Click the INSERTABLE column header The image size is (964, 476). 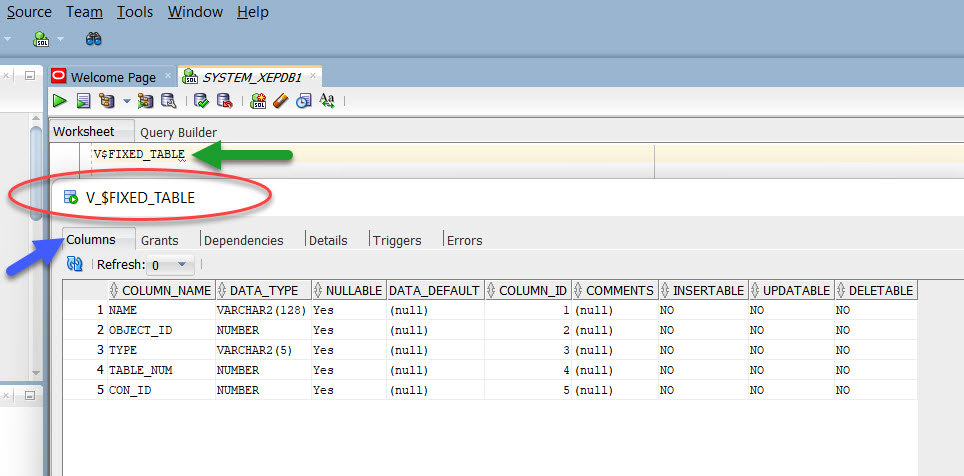click(x=703, y=290)
